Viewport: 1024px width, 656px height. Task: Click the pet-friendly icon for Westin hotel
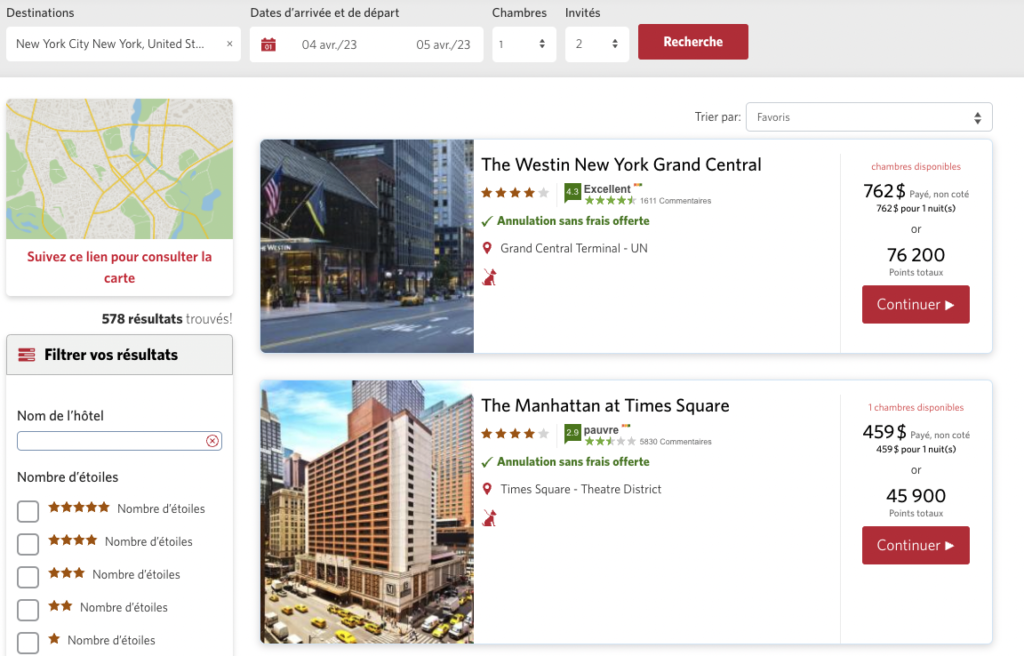pos(489,277)
